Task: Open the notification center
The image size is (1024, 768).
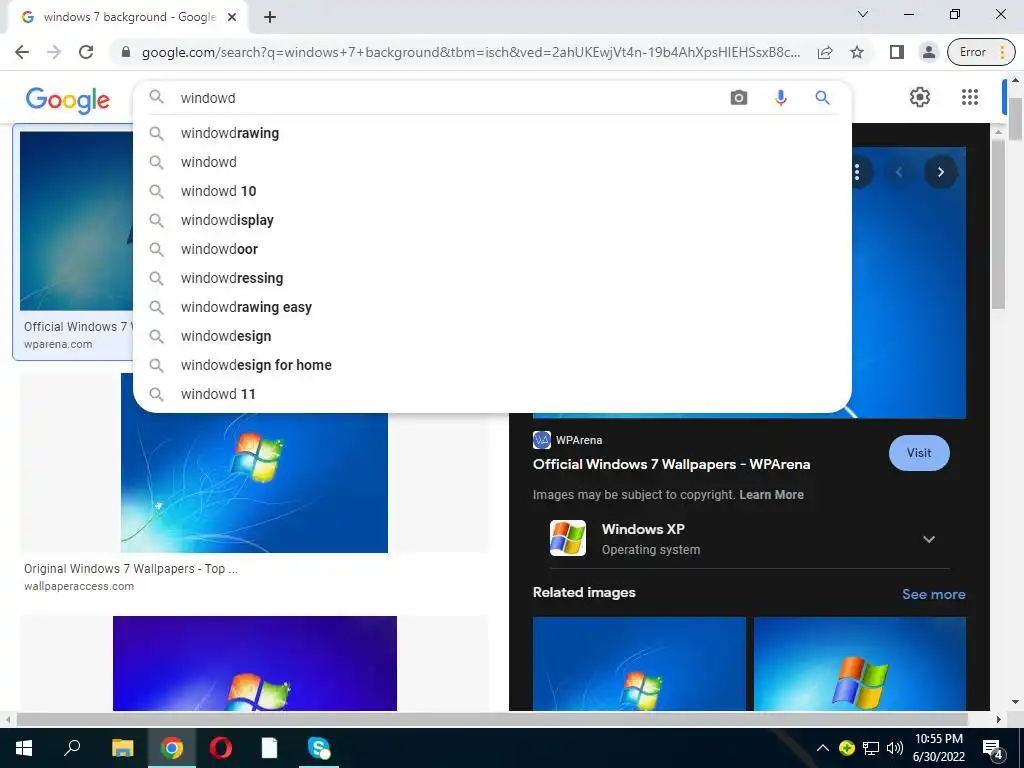Action: point(993,748)
